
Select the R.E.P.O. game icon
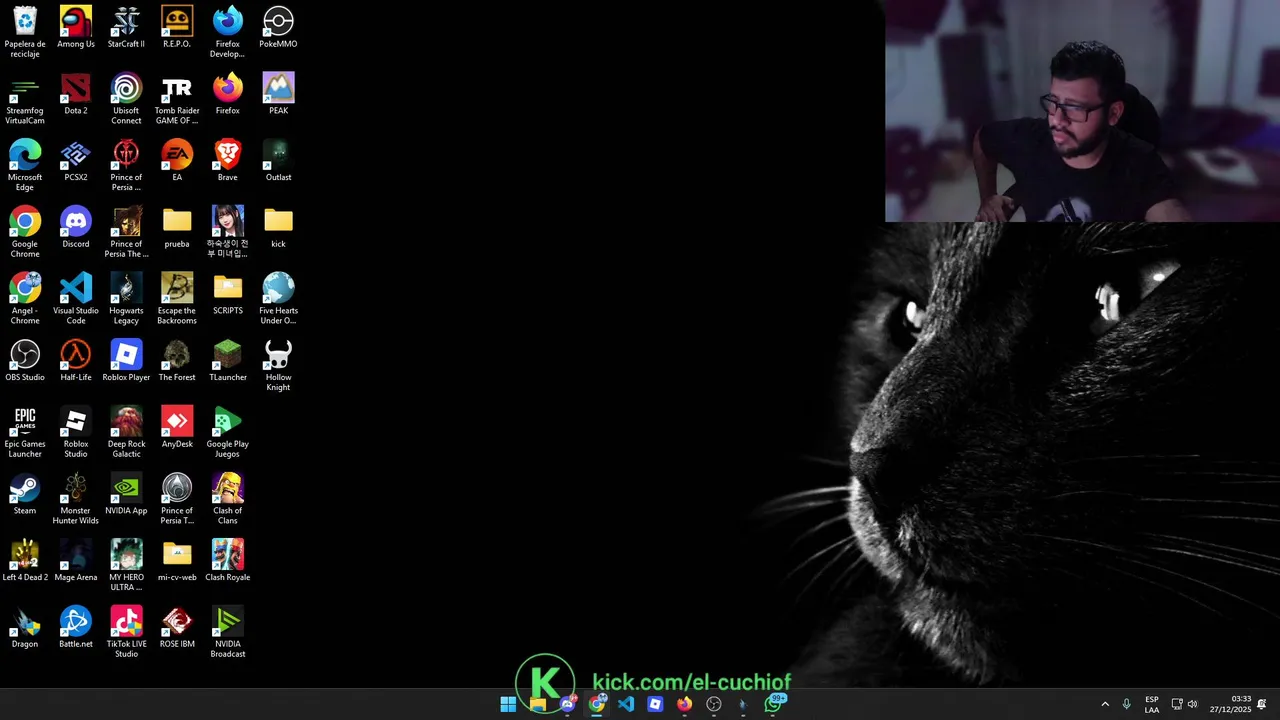point(177,27)
